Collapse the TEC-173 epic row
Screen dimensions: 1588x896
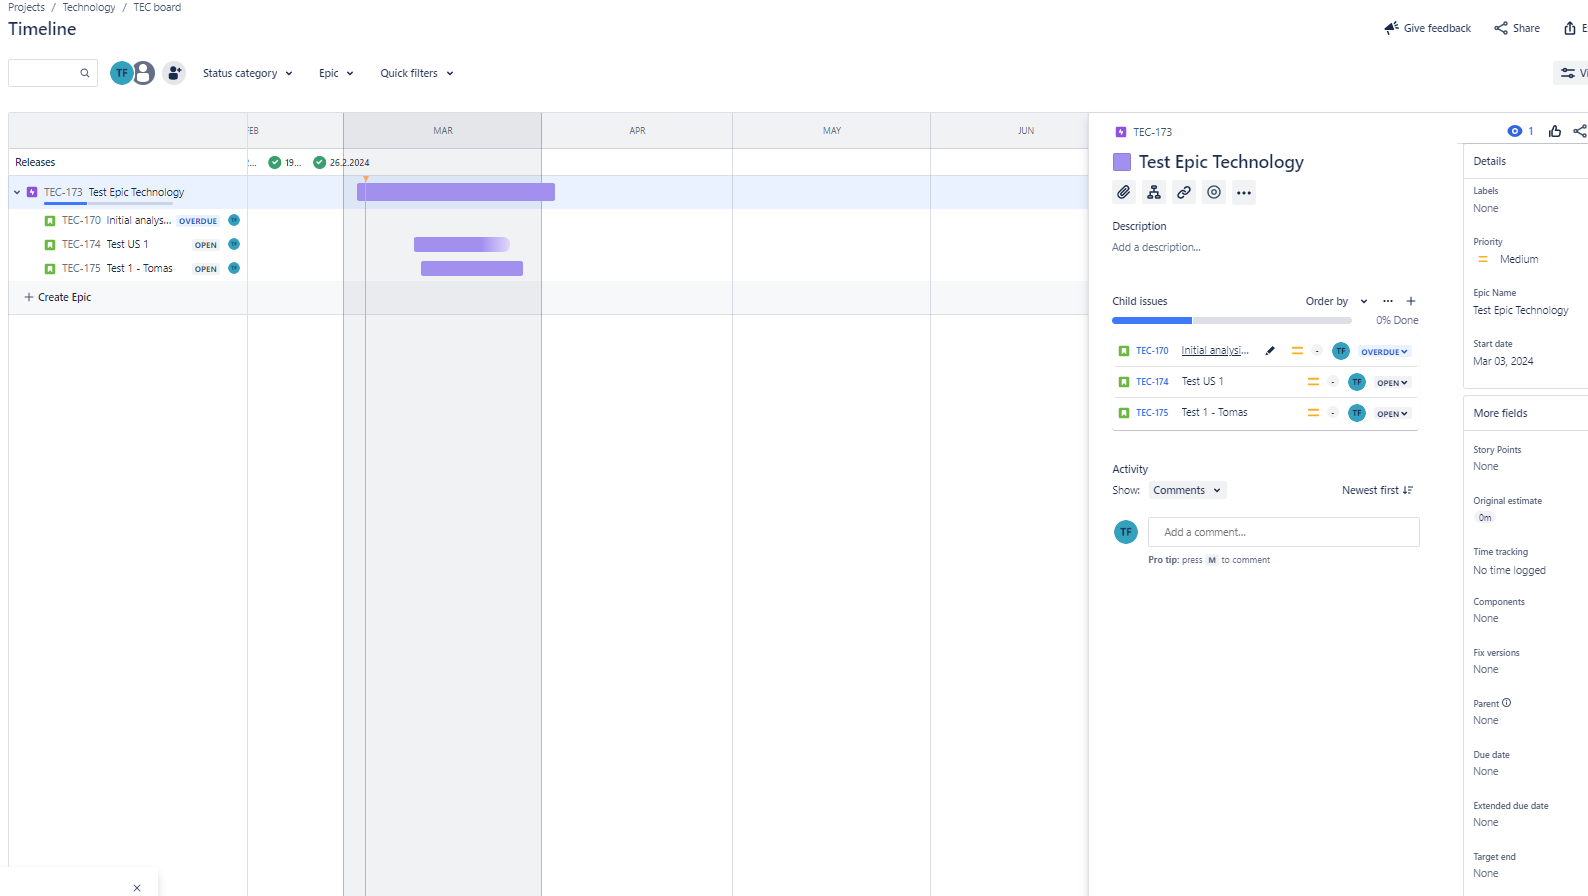coord(17,192)
